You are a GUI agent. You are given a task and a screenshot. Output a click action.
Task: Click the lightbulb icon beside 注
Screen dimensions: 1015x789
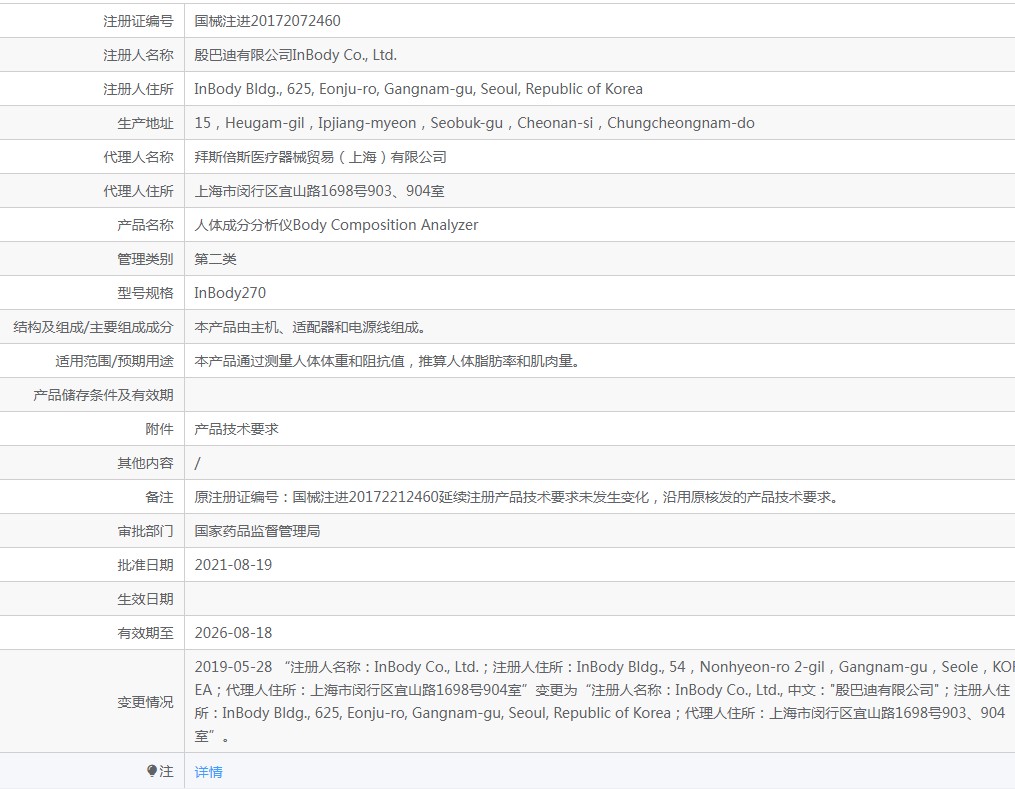pos(152,771)
